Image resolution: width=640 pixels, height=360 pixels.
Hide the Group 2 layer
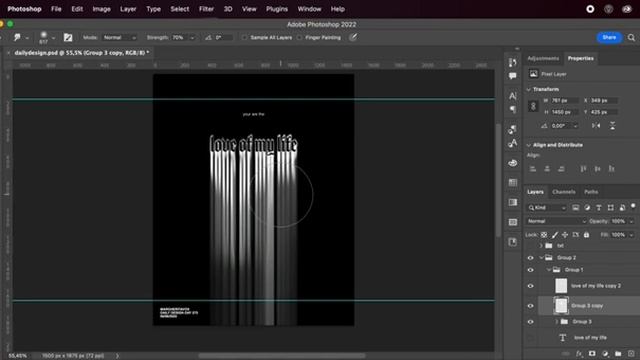(530, 258)
